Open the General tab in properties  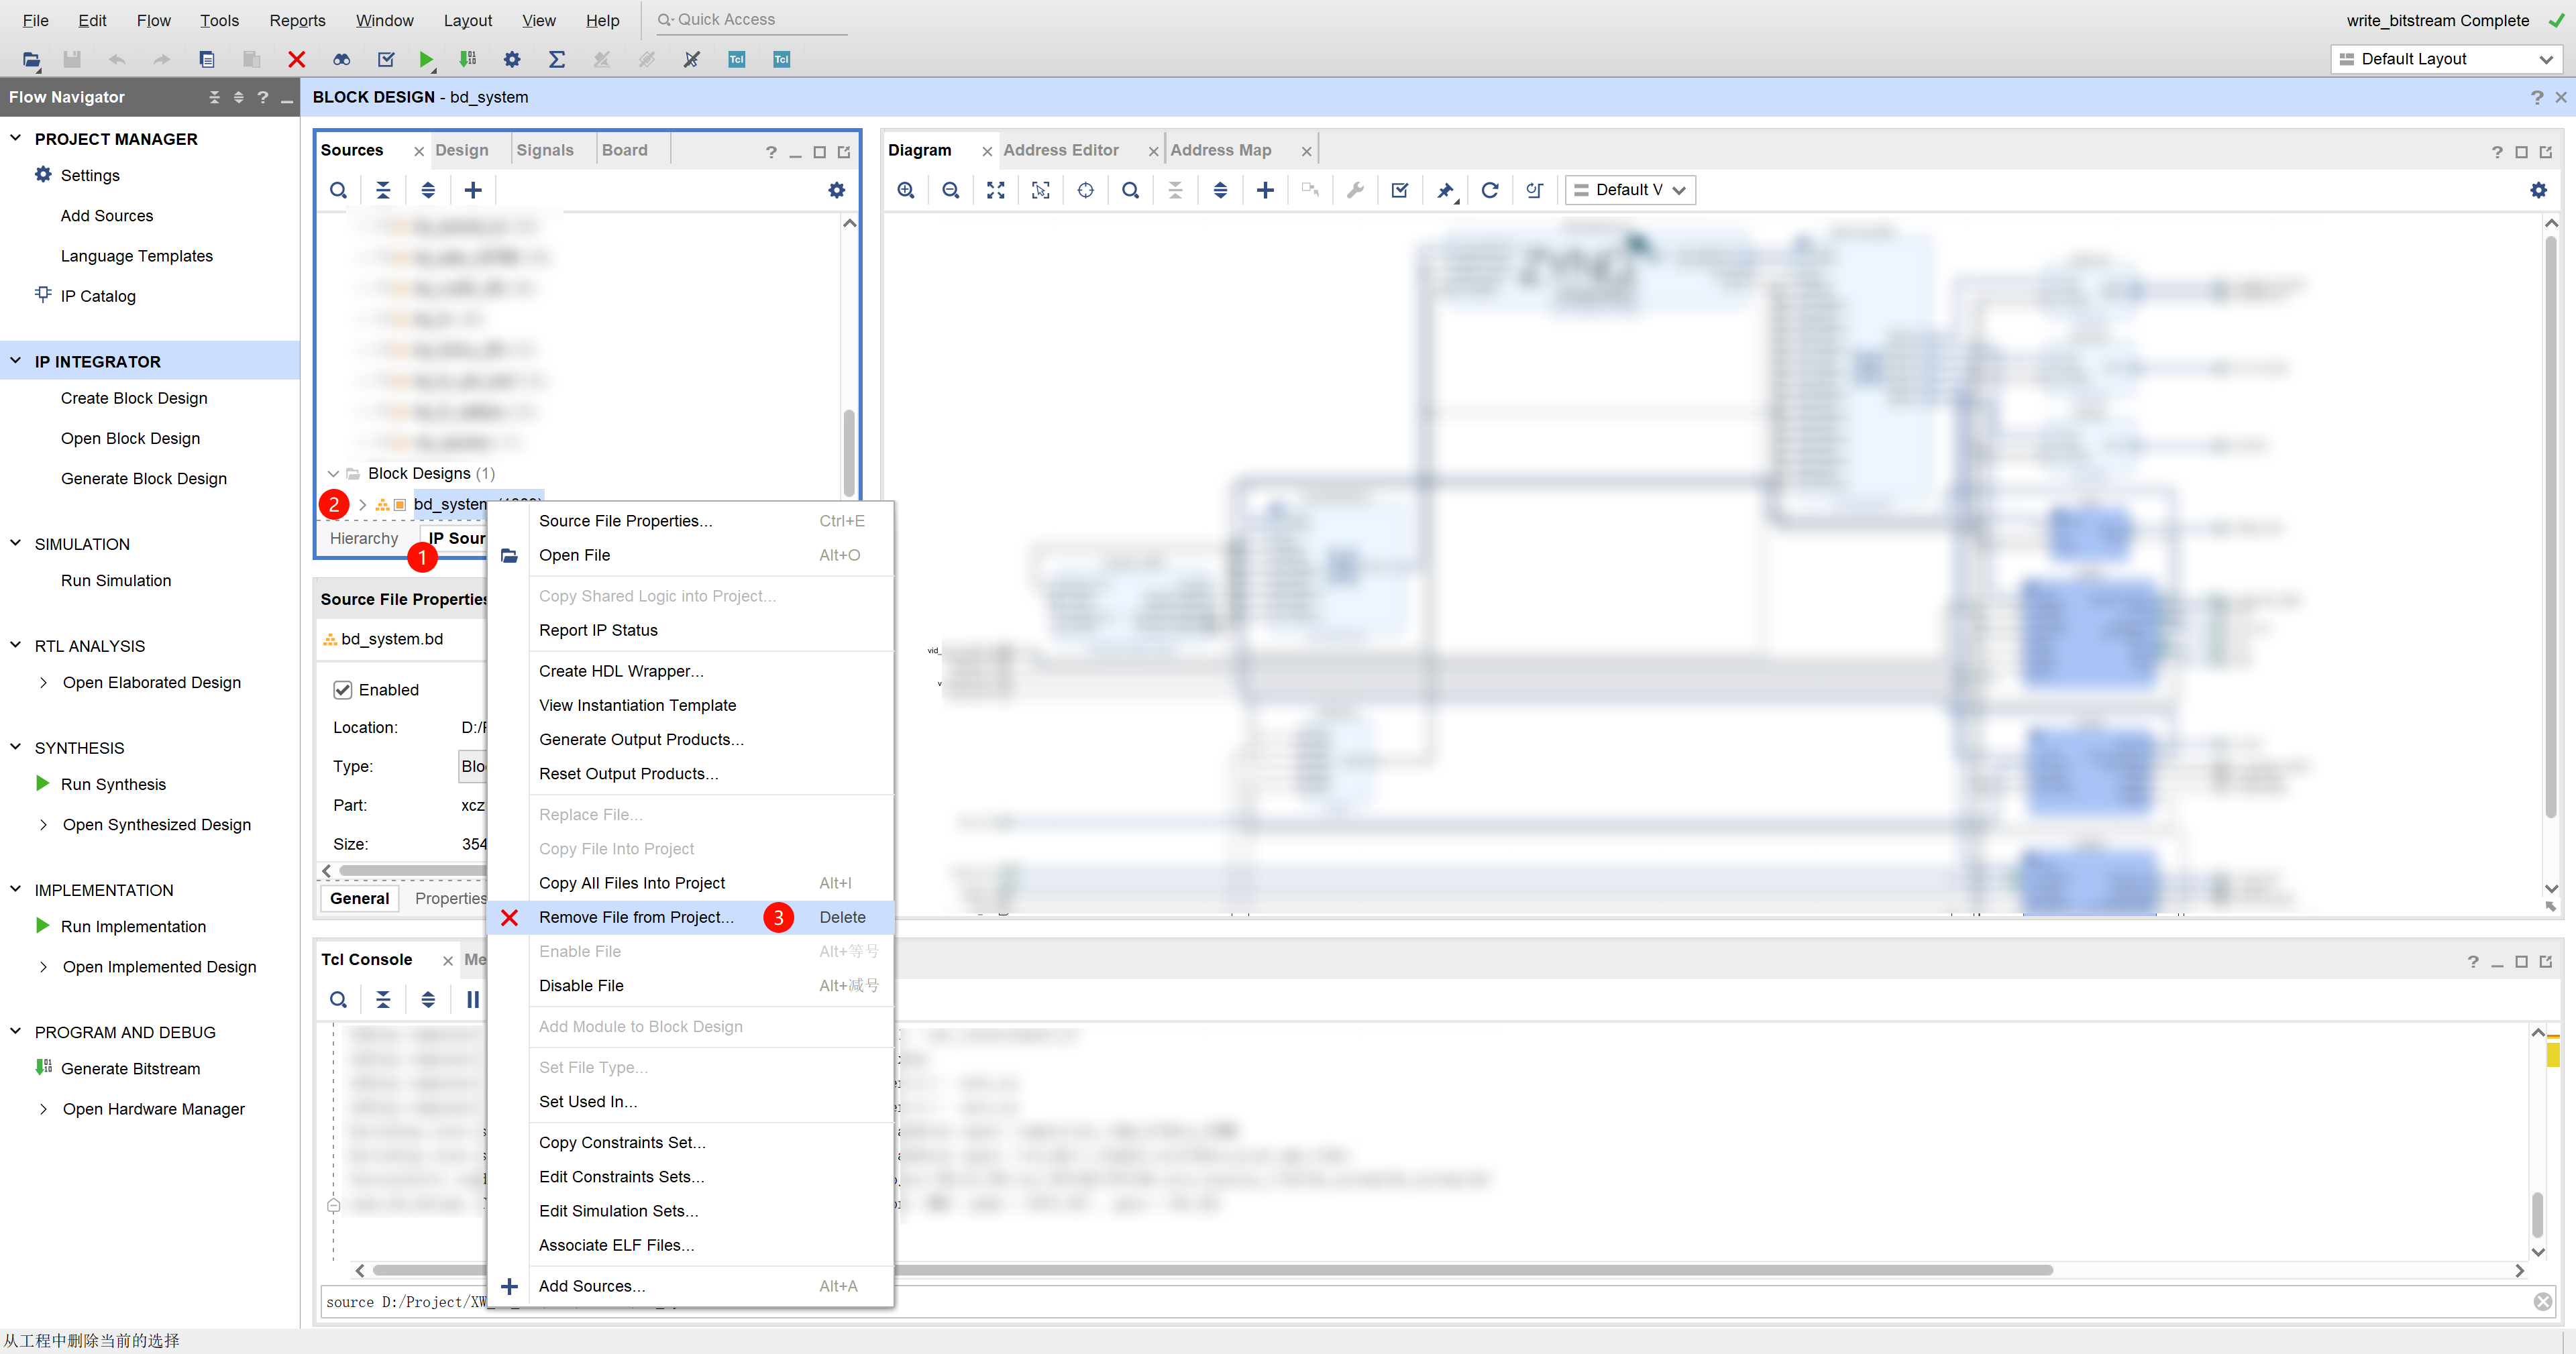(360, 898)
